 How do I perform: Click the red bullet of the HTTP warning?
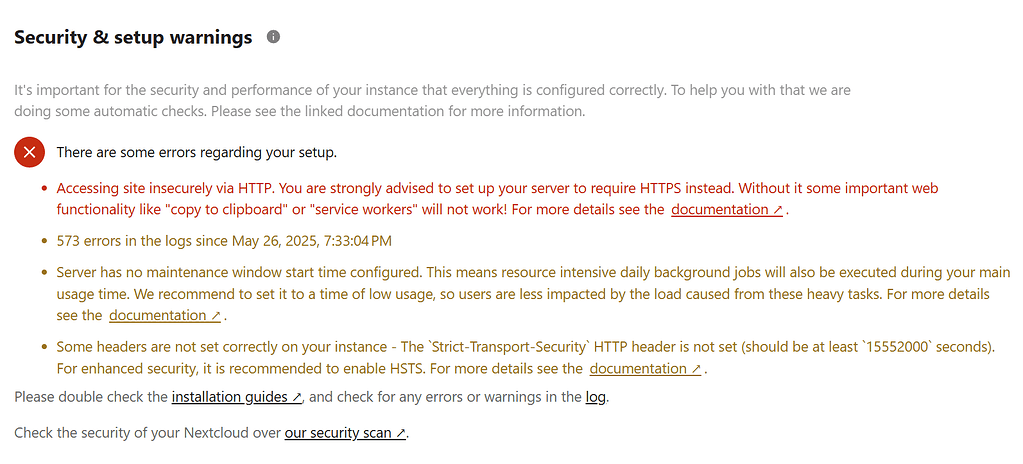44,188
